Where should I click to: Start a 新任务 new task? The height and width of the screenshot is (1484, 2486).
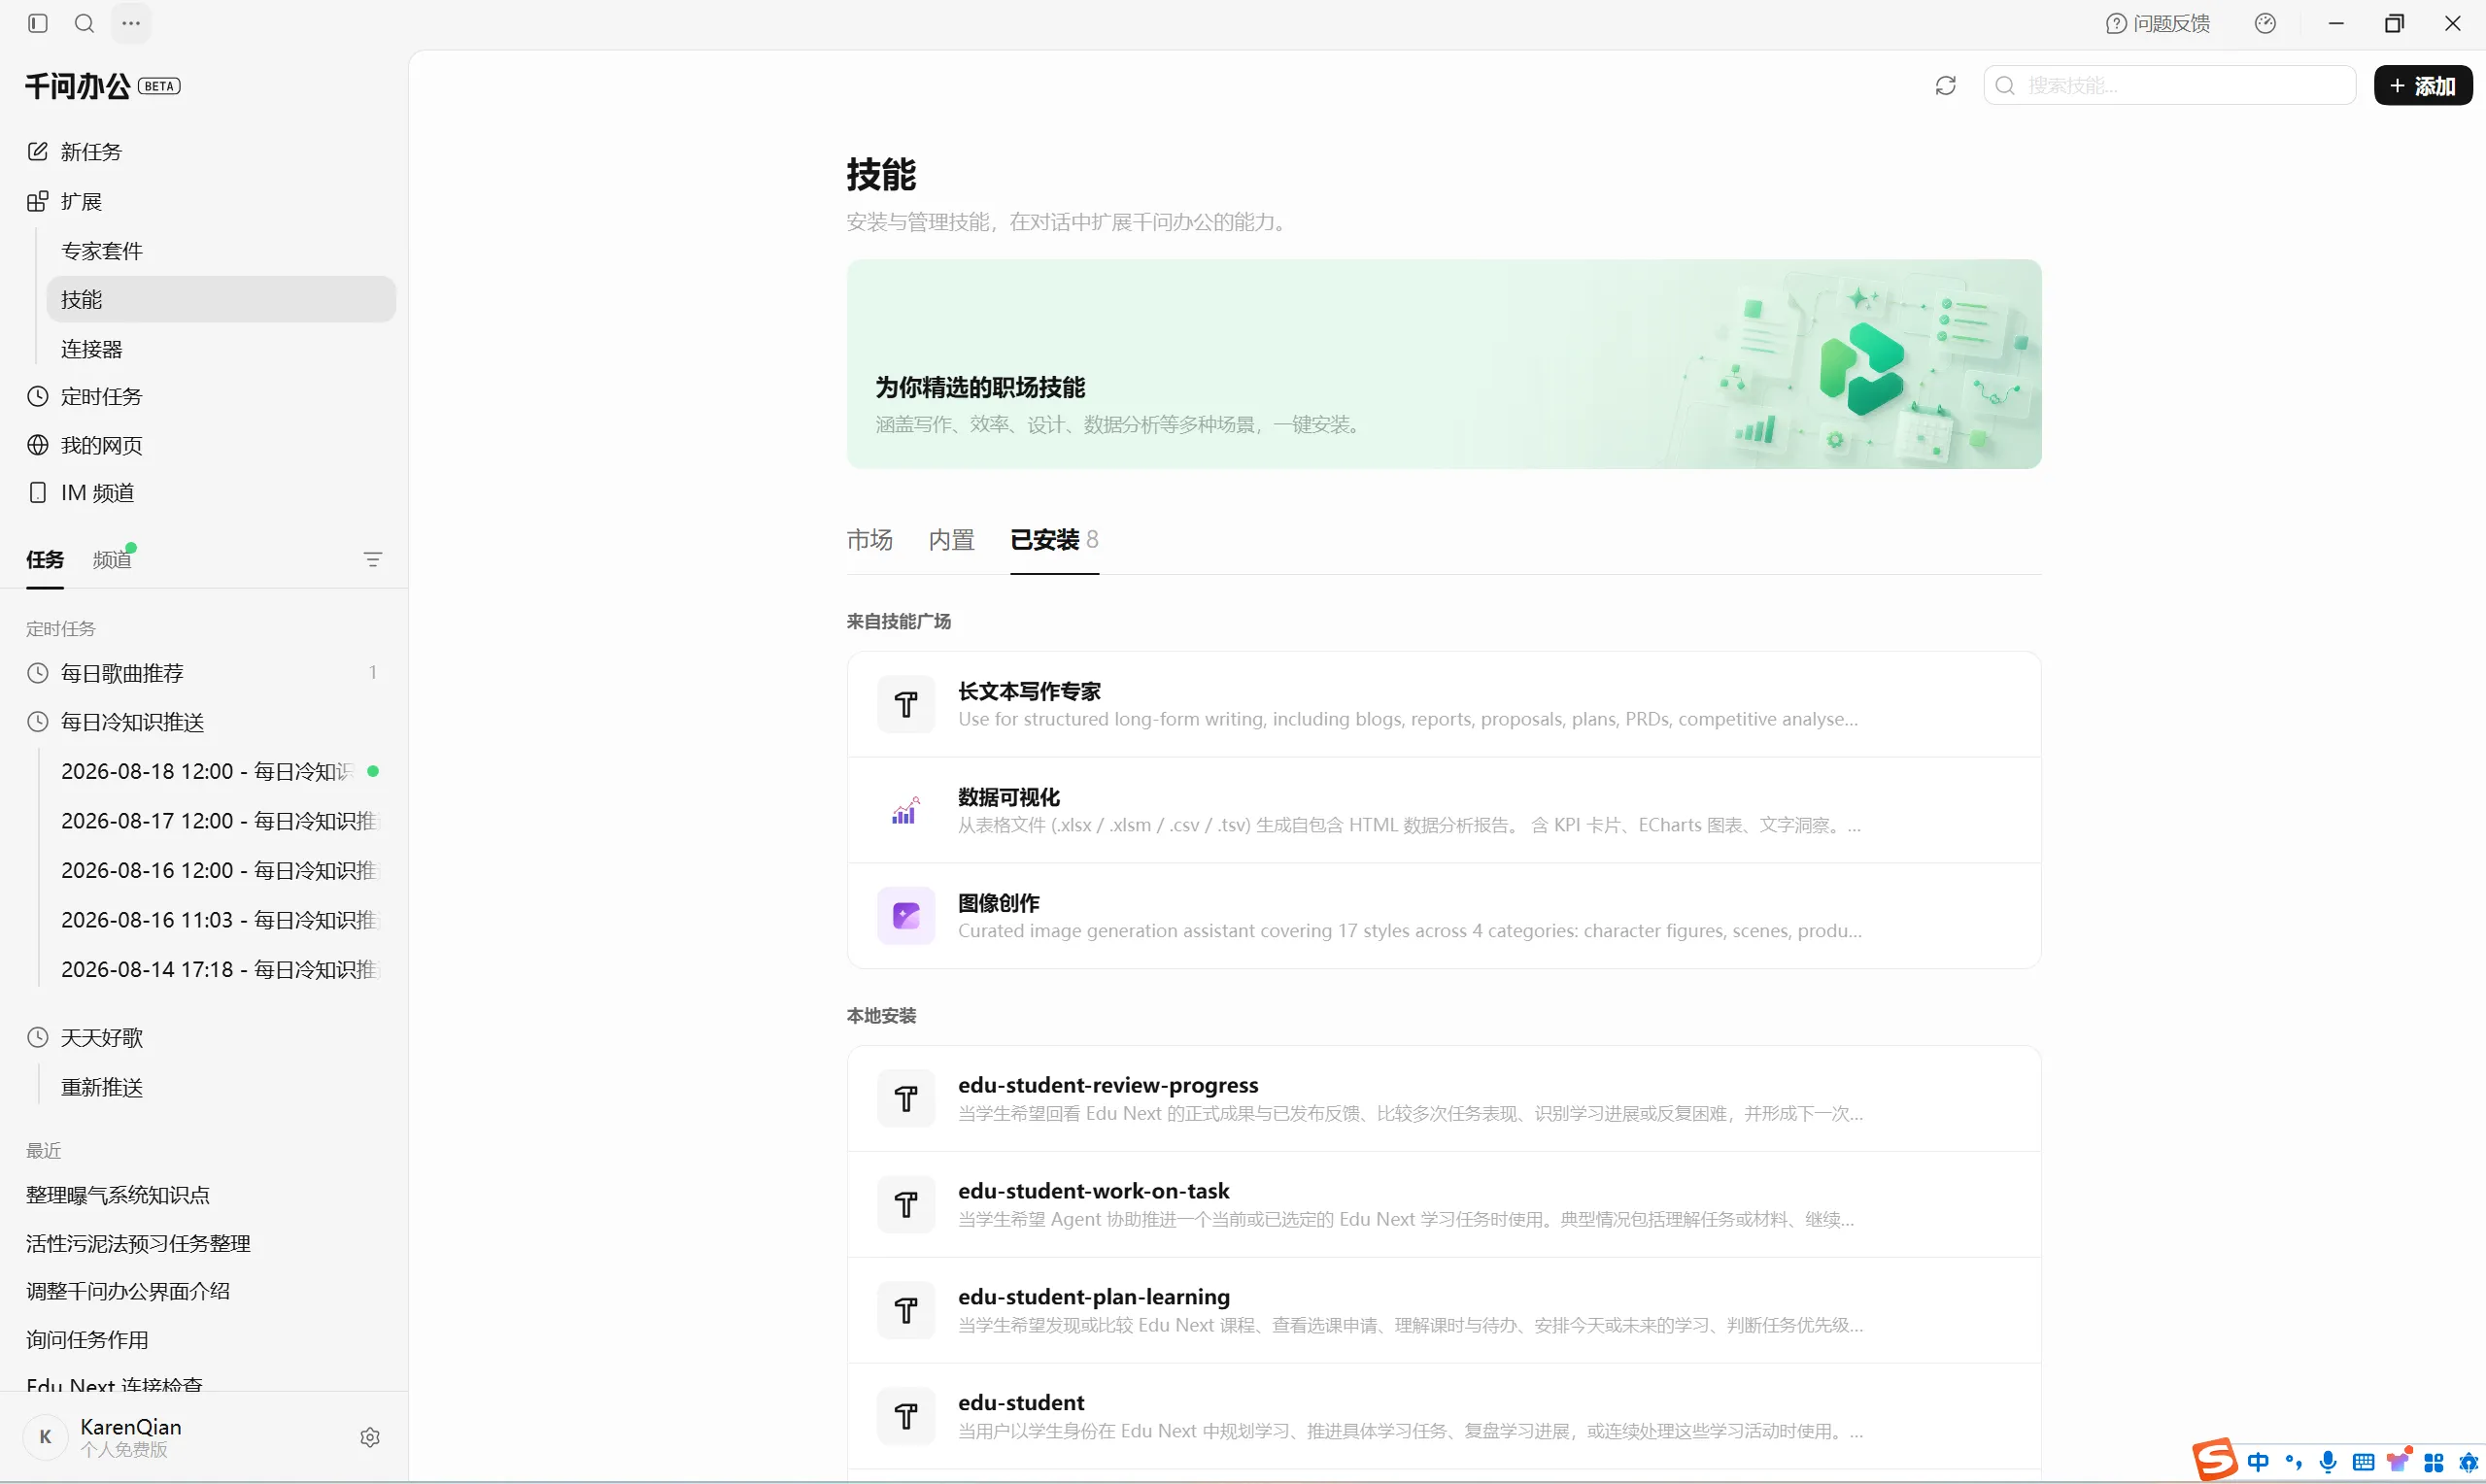pyautogui.click(x=203, y=151)
